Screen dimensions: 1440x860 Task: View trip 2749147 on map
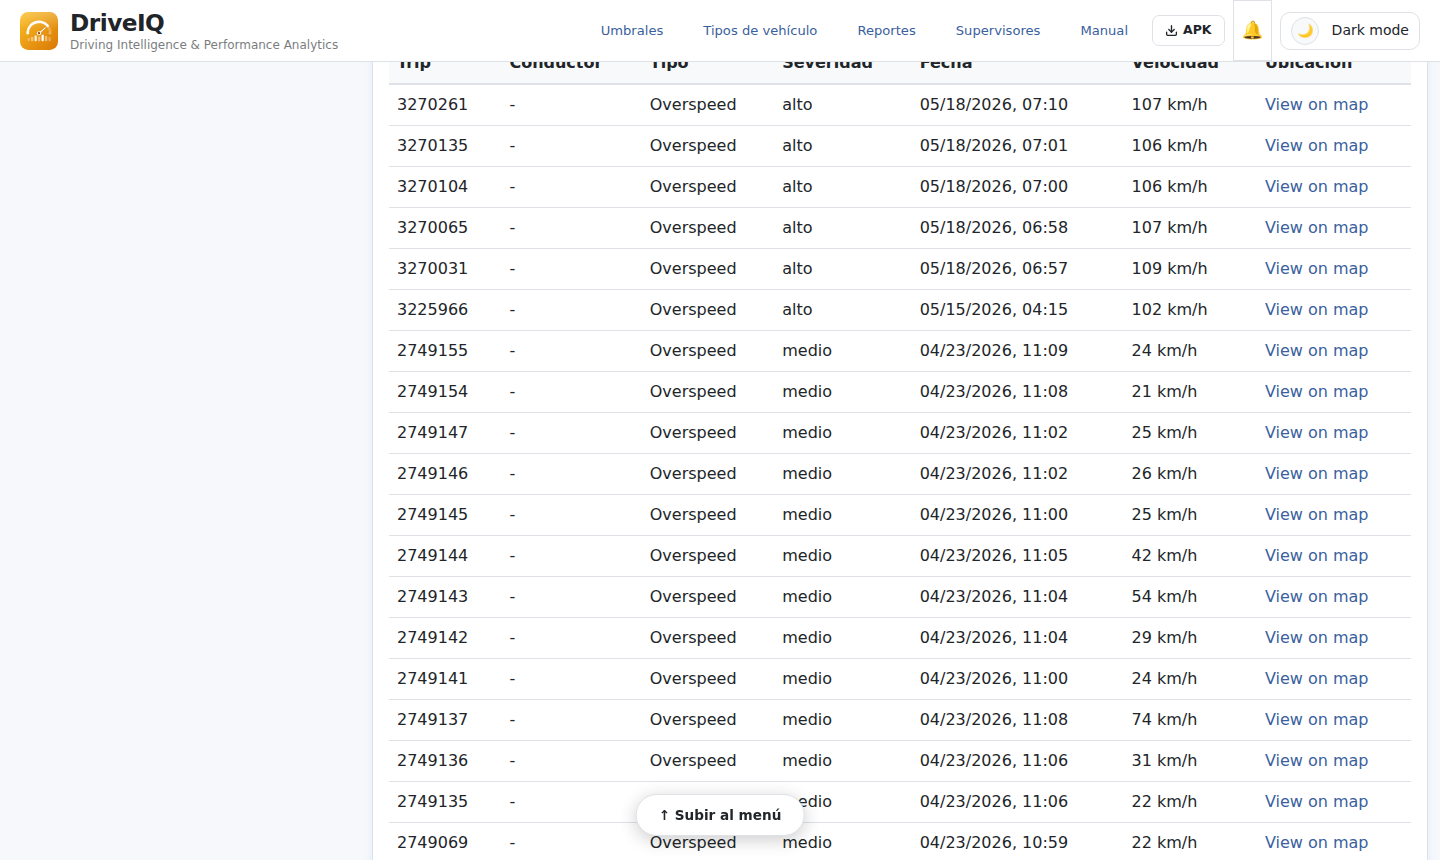[1316, 433]
